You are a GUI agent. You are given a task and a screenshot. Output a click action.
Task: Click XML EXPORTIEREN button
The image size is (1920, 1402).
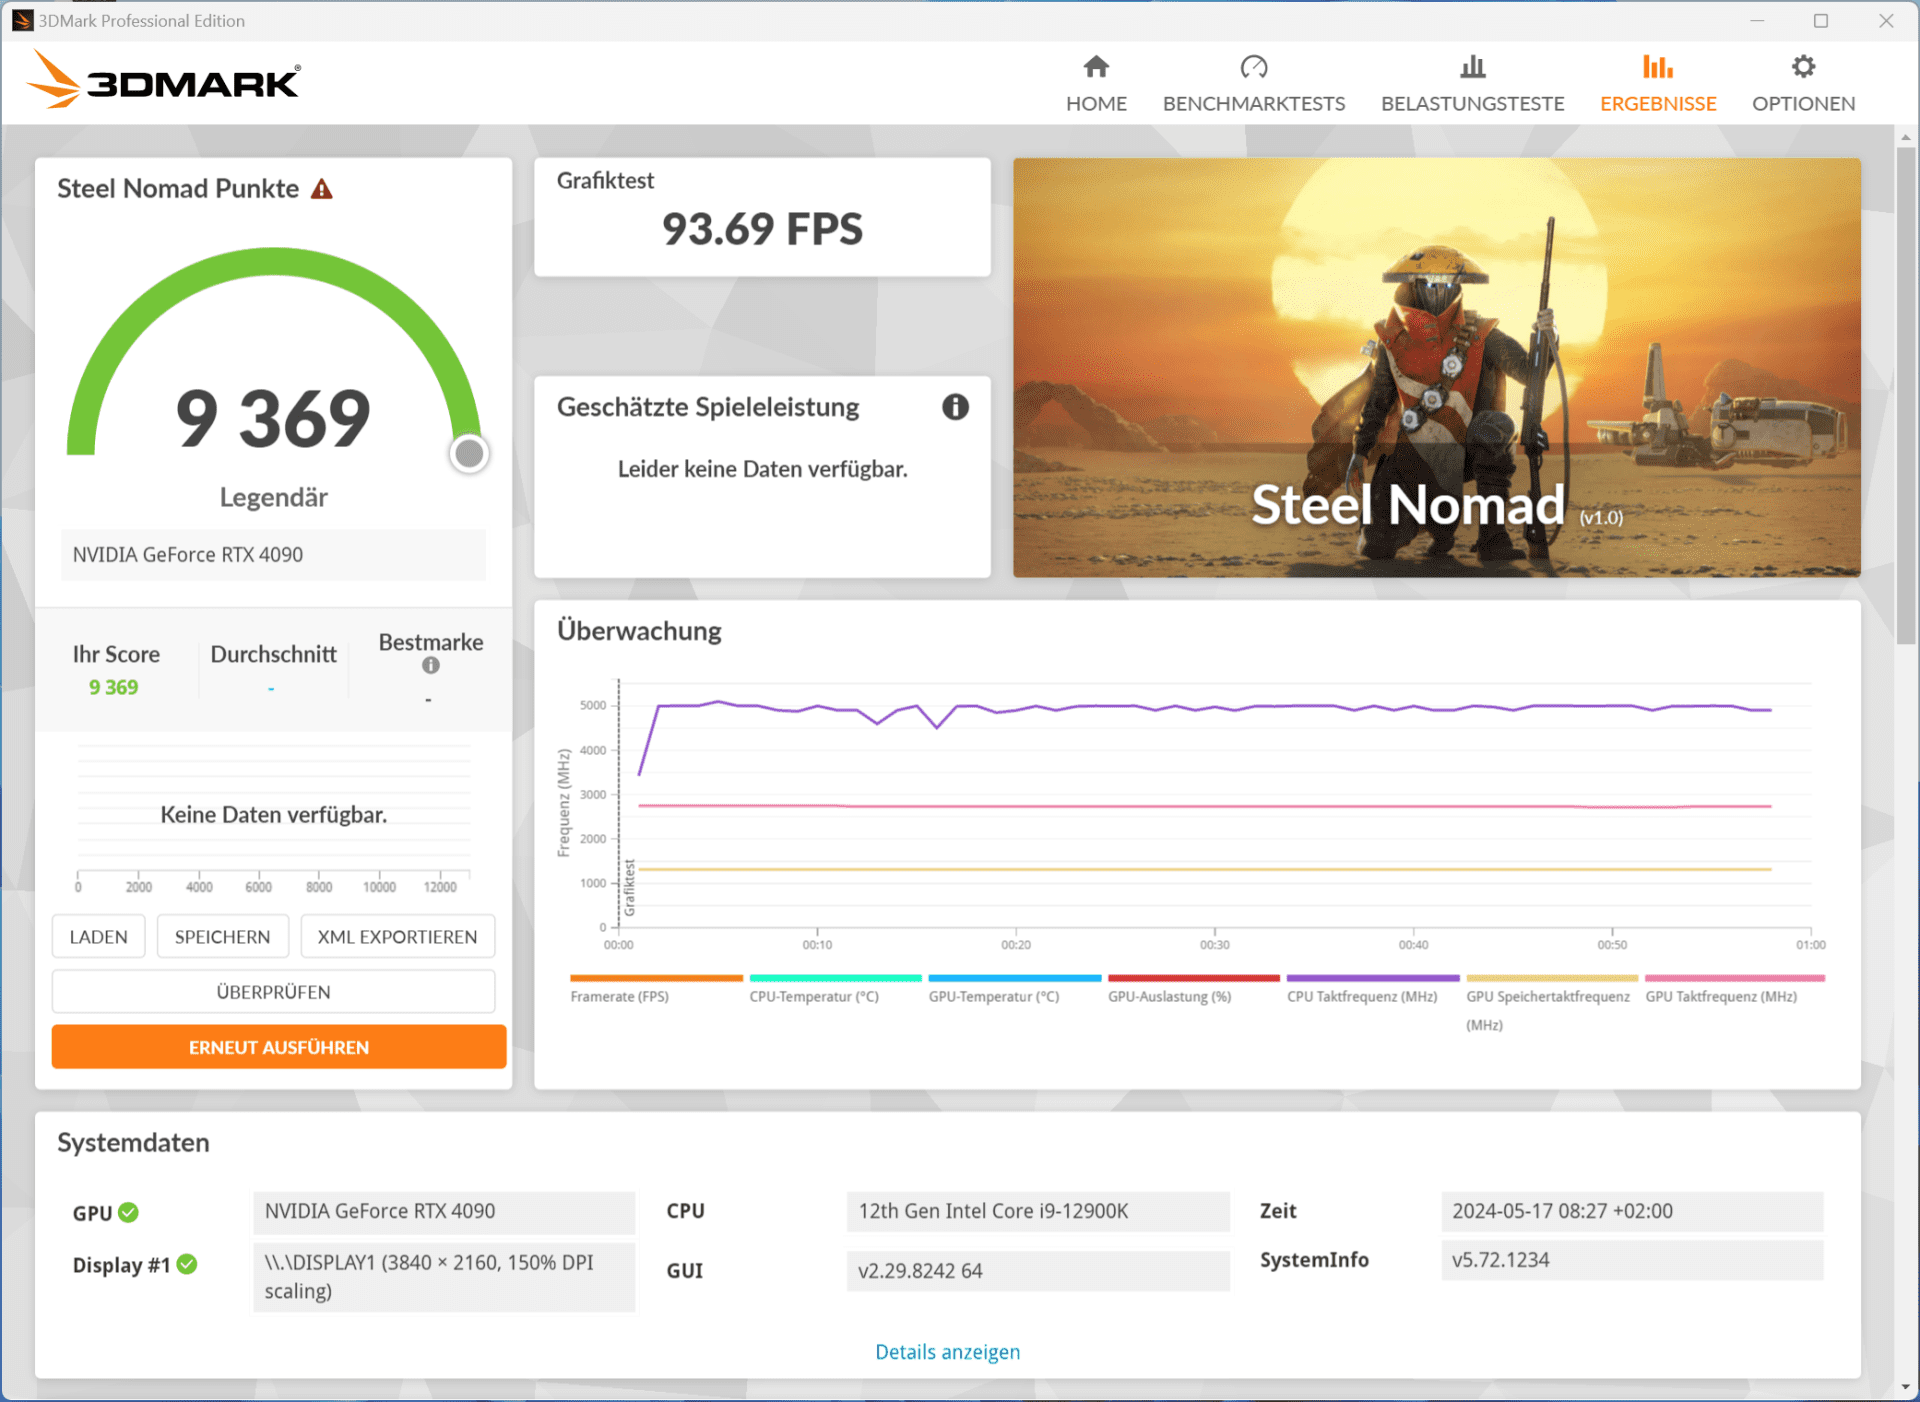(x=397, y=937)
